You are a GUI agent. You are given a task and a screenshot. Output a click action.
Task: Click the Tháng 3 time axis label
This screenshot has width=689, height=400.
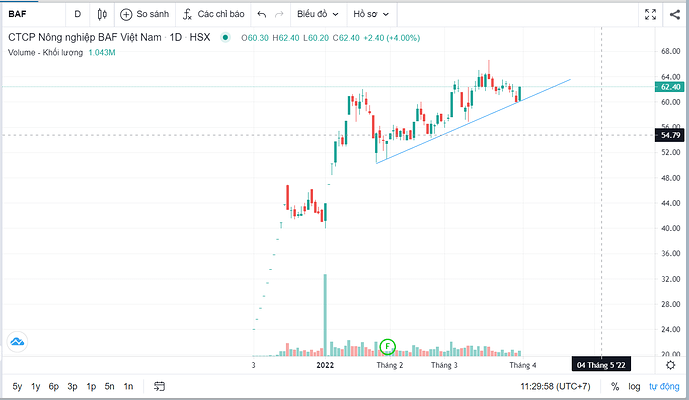444,365
